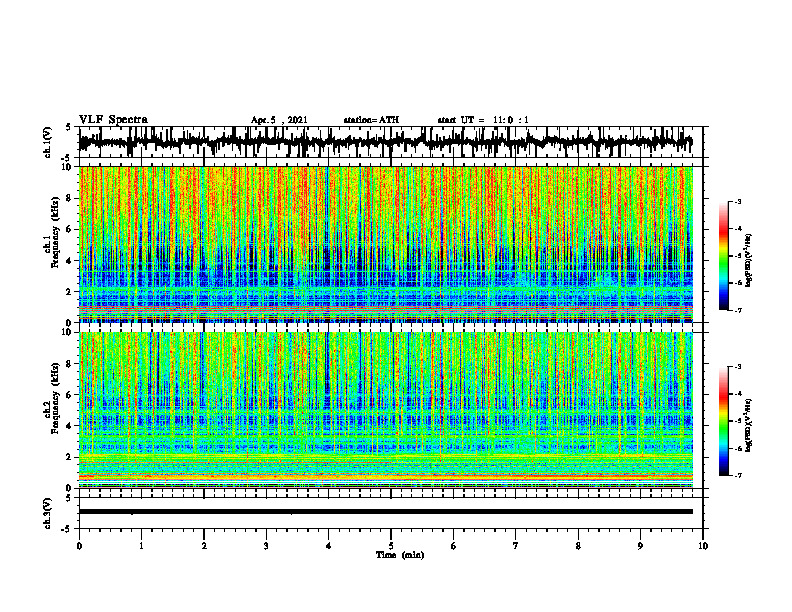The width and height of the screenshot is (792, 612).
Task: Click the time axis tick label "9"
Action: click(640, 546)
